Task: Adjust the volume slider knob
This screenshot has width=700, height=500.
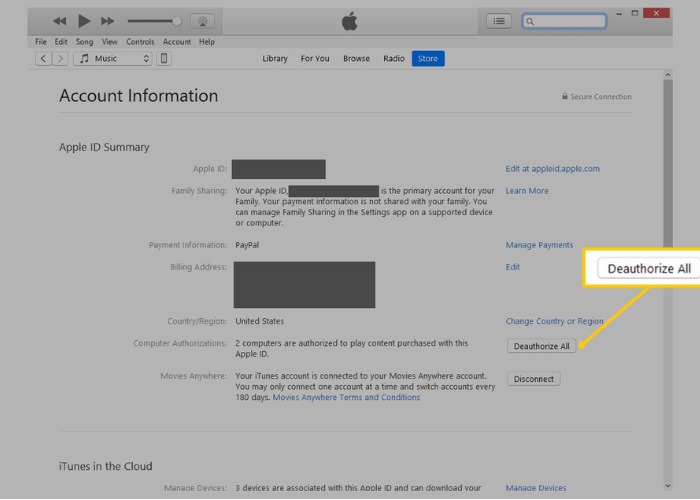Action: point(177,21)
